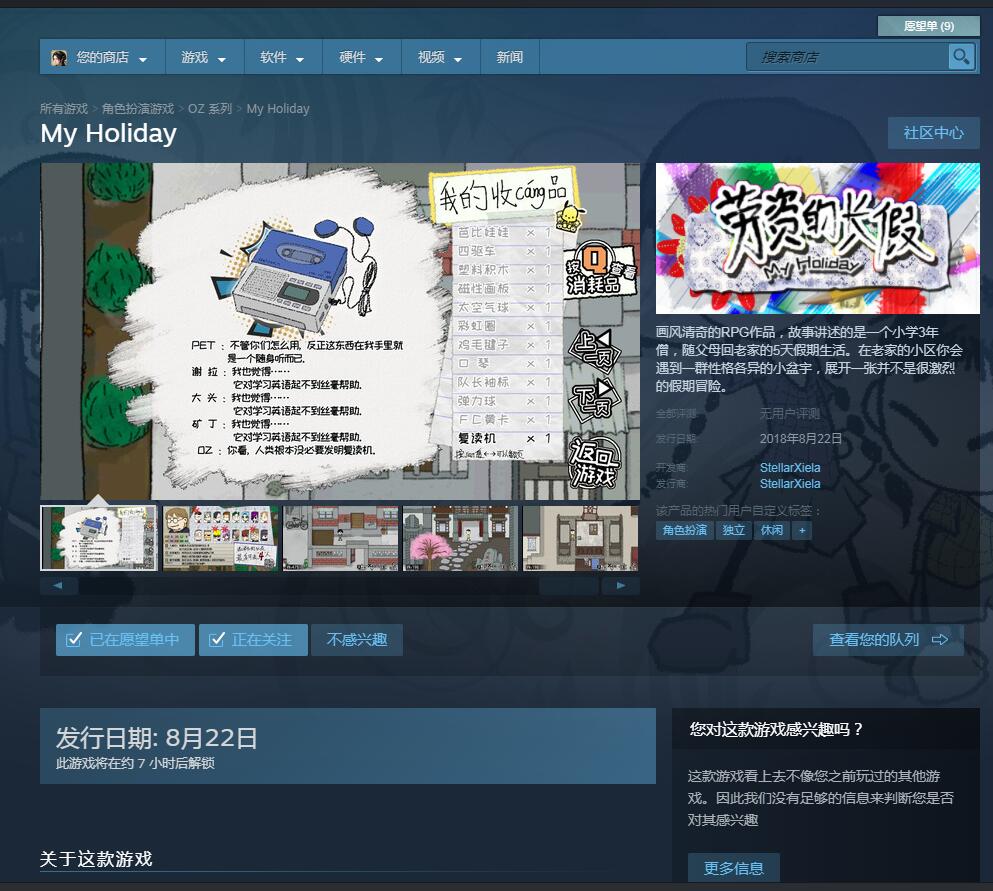Click the user avatar in store menu
The image size is (993, 891).
click(59, 58)
